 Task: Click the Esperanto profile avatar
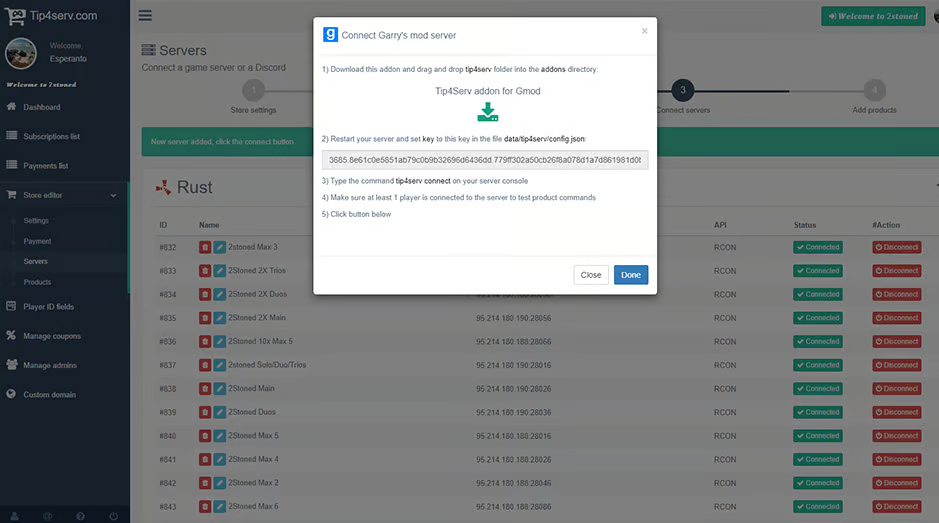click(x=21, y=53)
